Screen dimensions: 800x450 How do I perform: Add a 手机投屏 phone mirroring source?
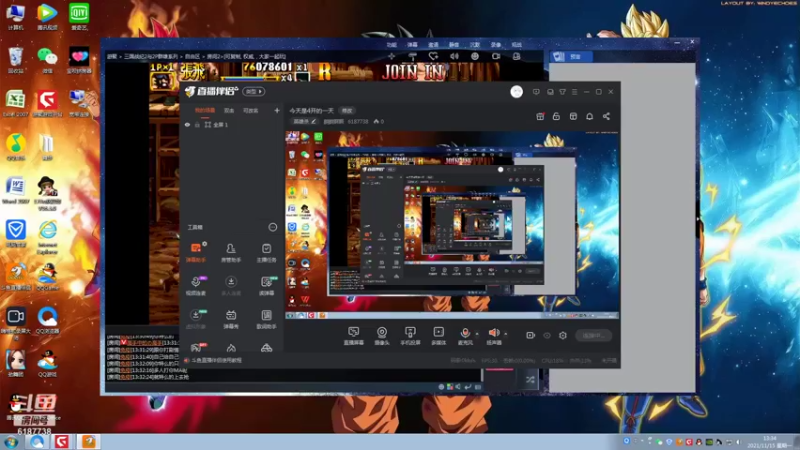tap(410, 336)
